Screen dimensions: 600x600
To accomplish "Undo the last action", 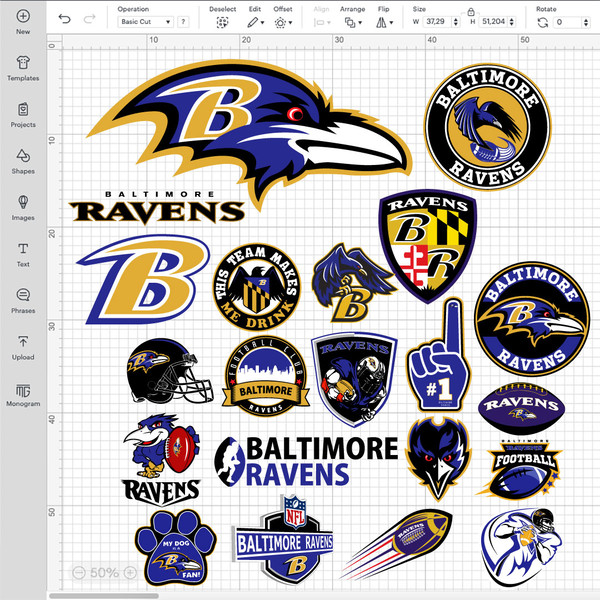I will point(65,19).
